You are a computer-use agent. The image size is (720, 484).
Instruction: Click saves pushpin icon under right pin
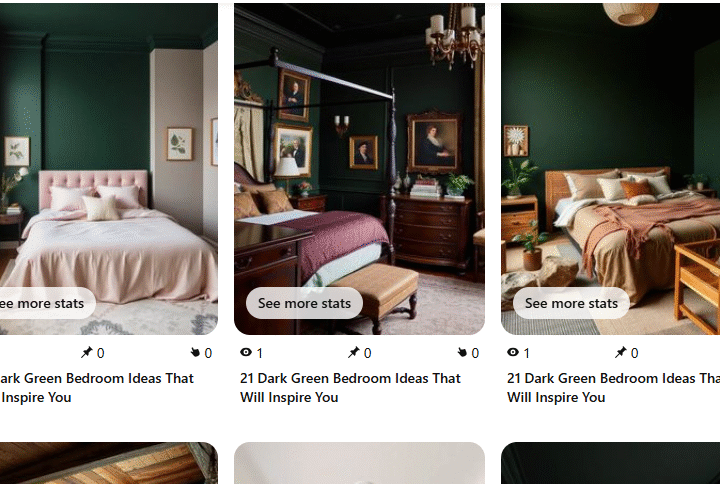pos(620,352)
